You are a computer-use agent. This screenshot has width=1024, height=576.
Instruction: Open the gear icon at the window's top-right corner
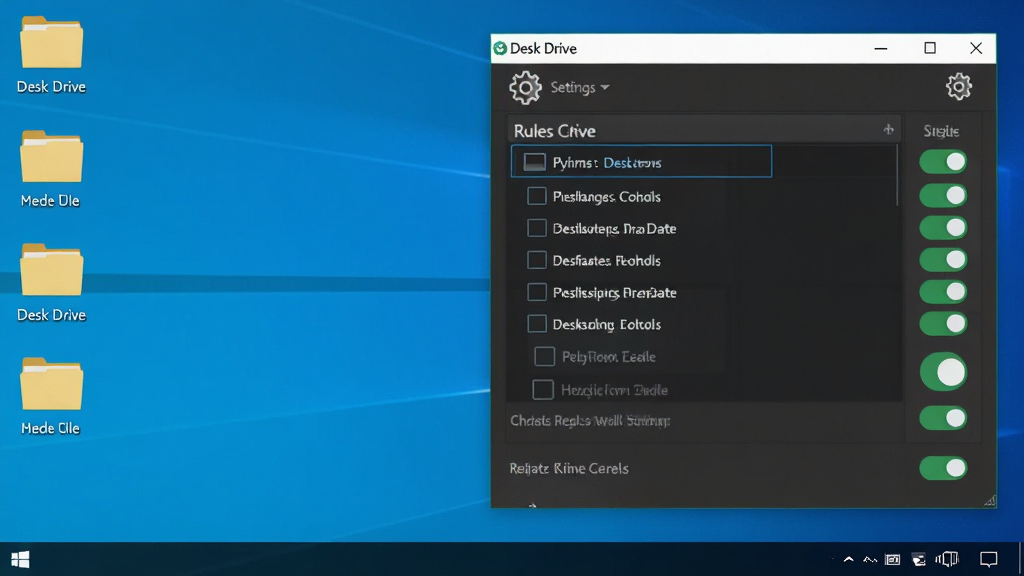959,86
